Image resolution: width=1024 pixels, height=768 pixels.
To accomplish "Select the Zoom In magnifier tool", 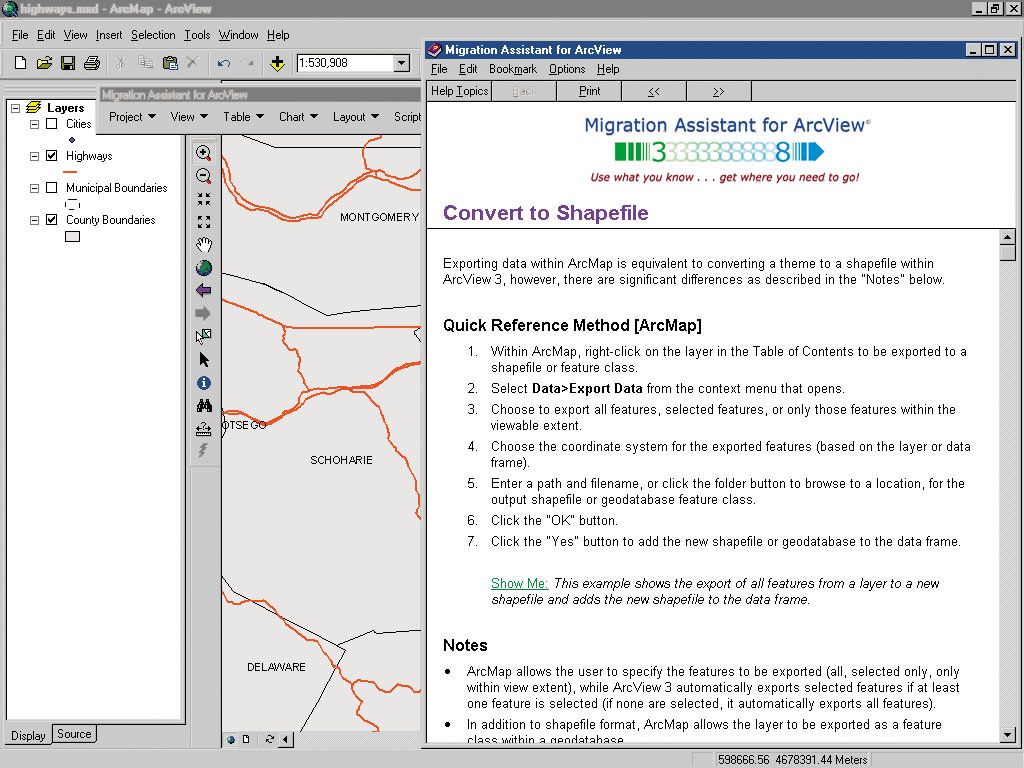I will pos(204,153).
